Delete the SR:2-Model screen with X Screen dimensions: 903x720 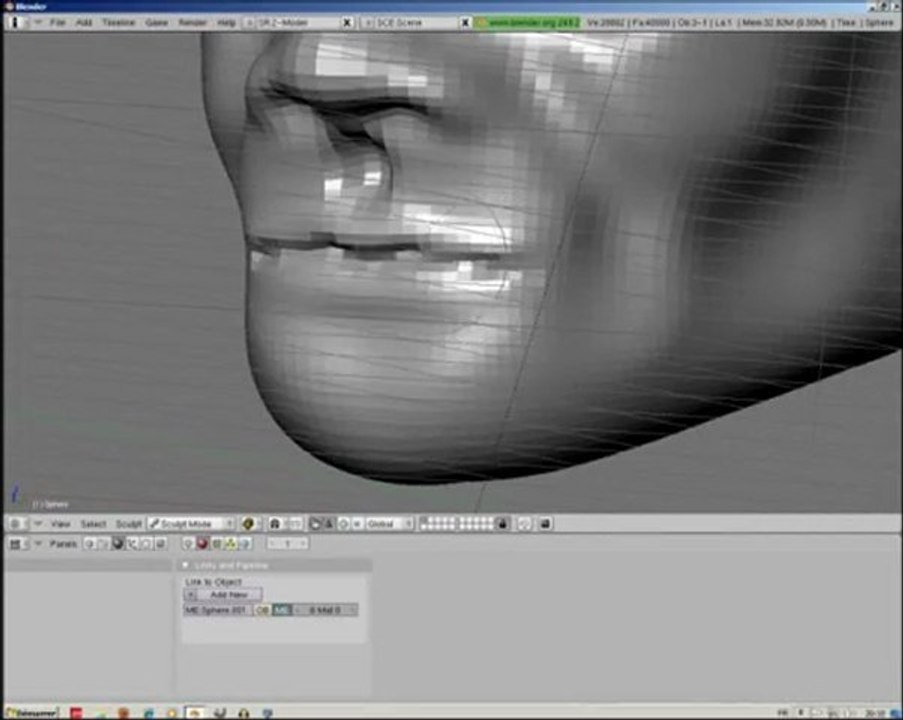(347, 22)
